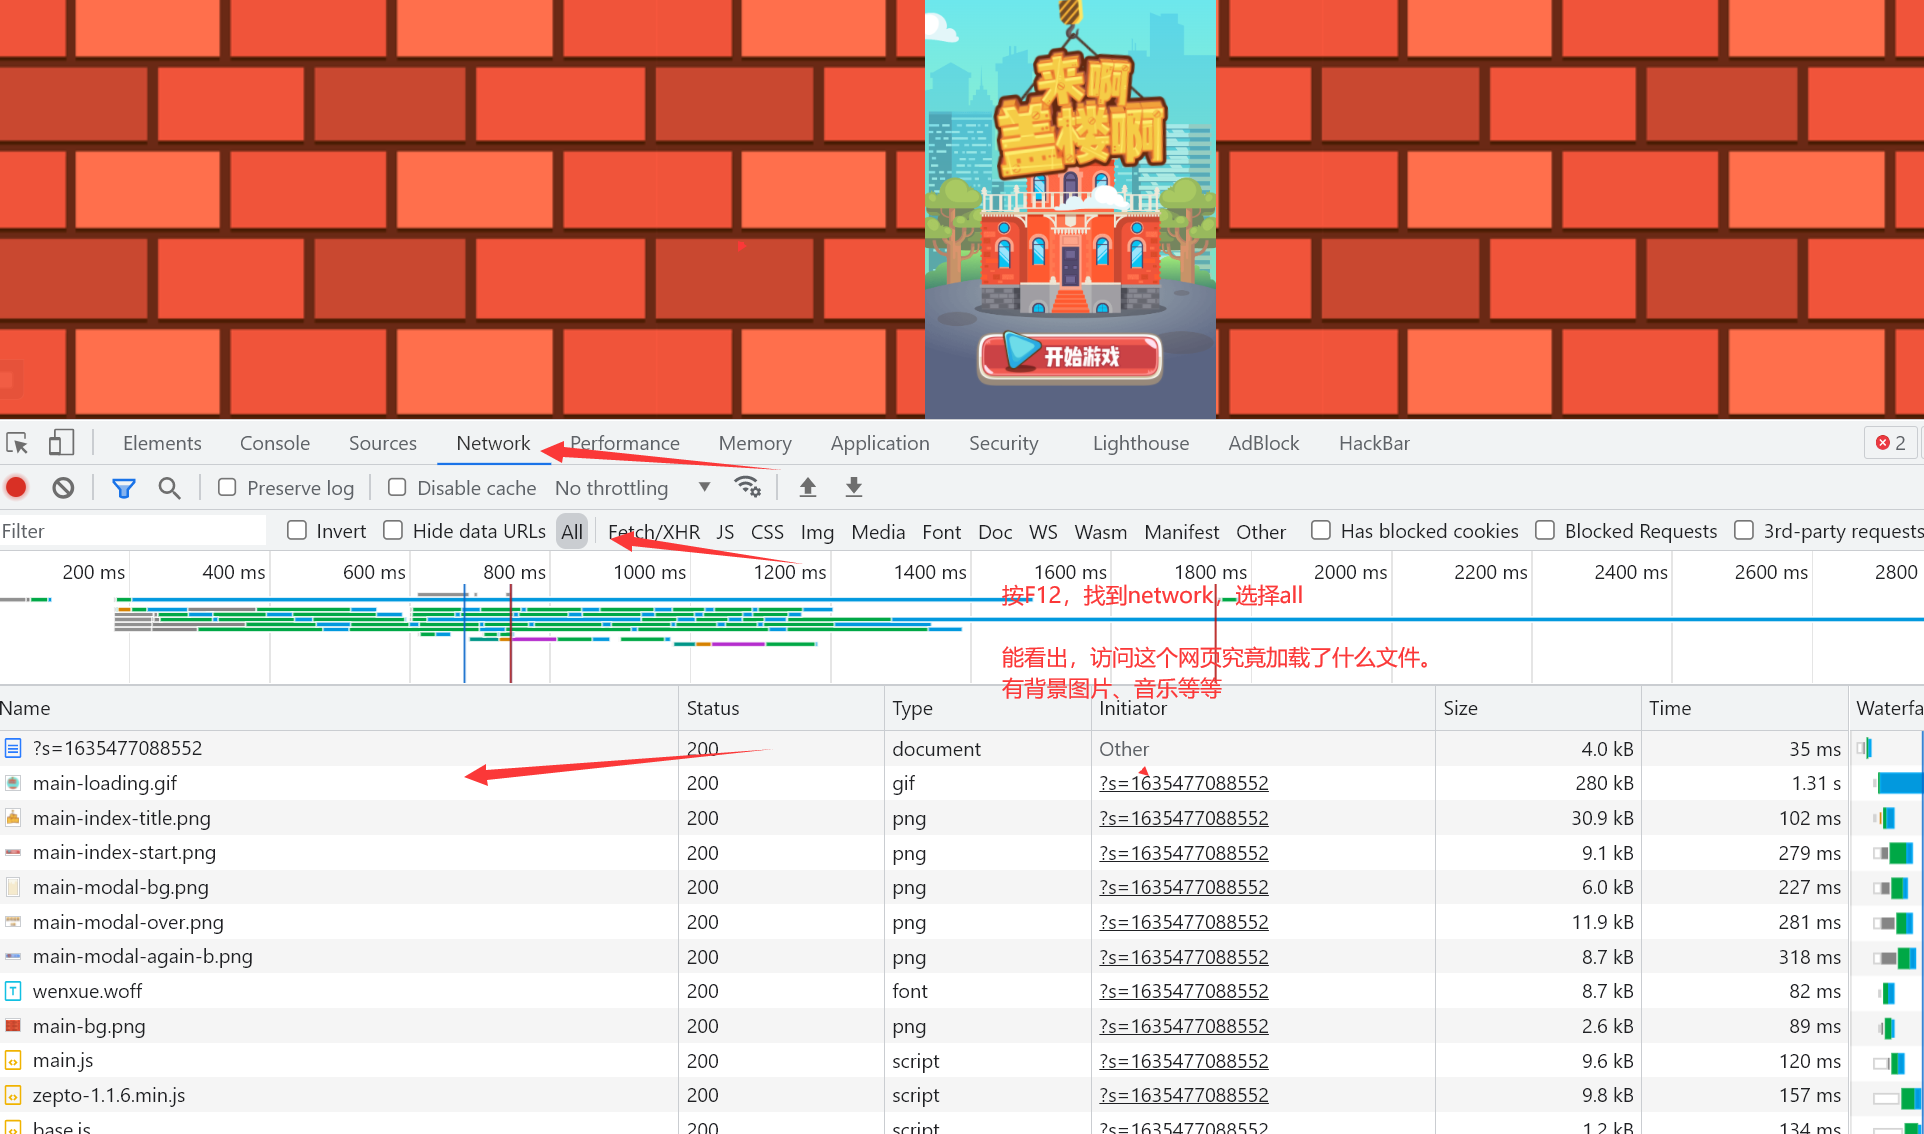Check the Disable cache checkbox
This screenshot has width=1924, height=1134.
coord(397,487)
